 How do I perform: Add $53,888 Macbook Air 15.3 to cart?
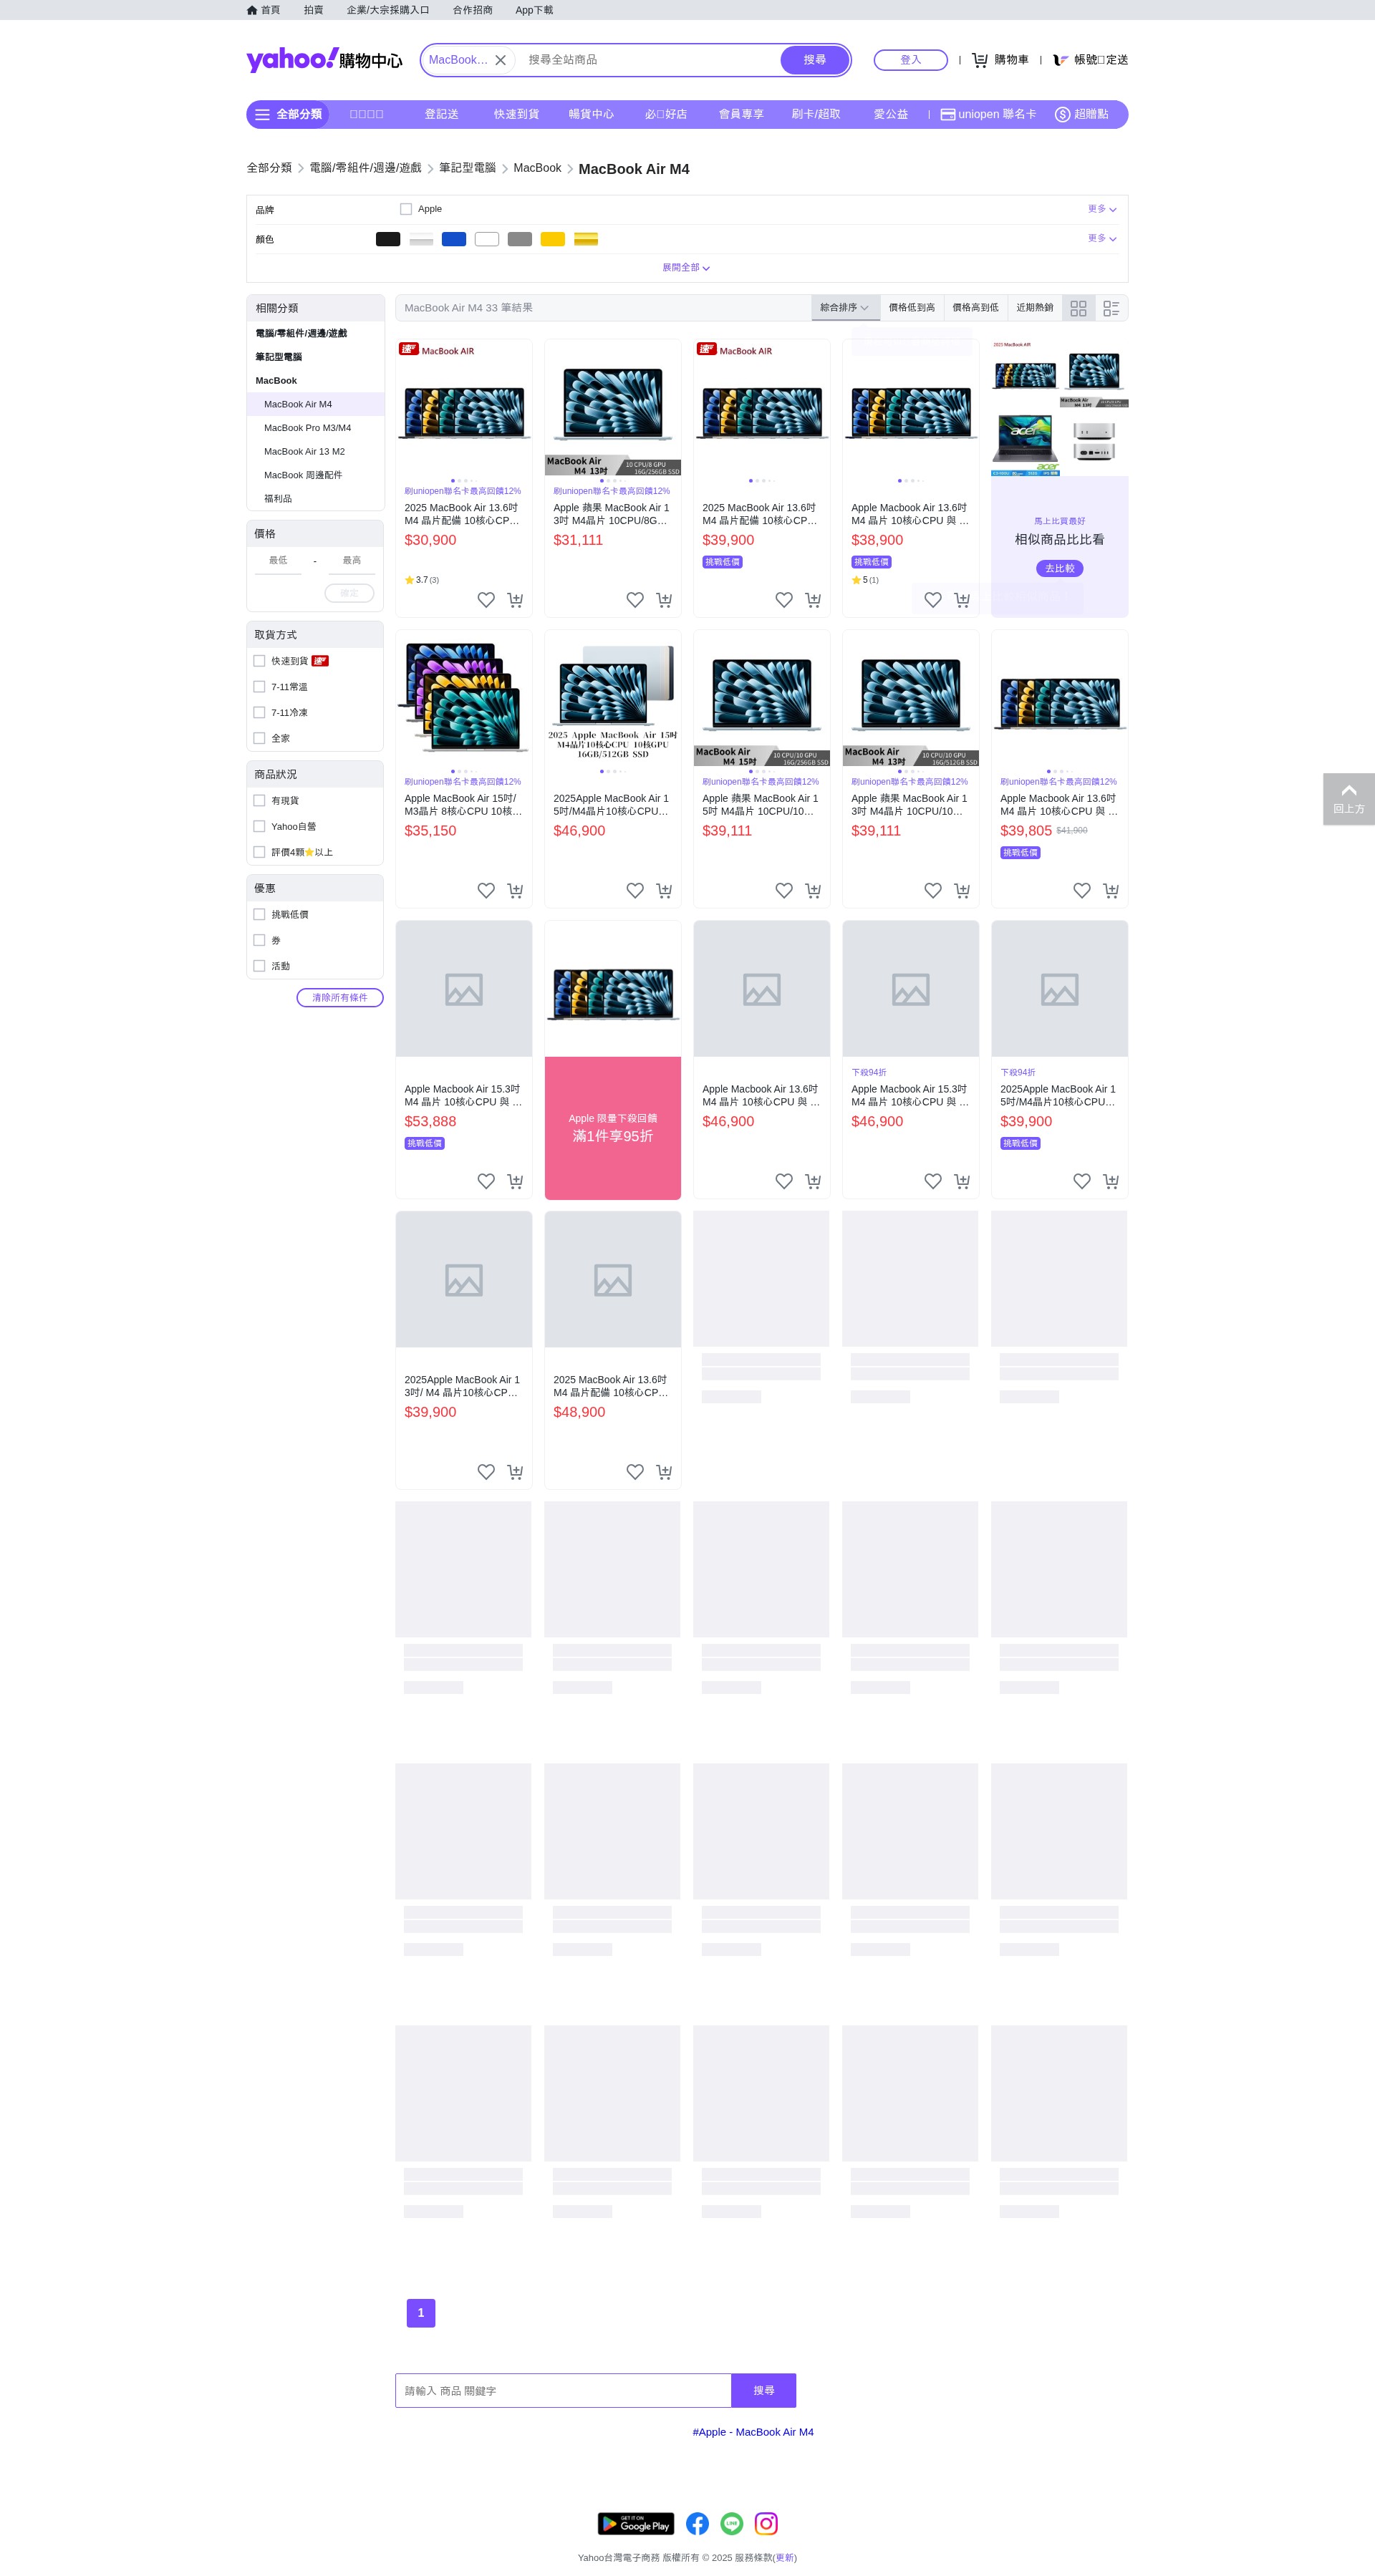[515, 1181]
